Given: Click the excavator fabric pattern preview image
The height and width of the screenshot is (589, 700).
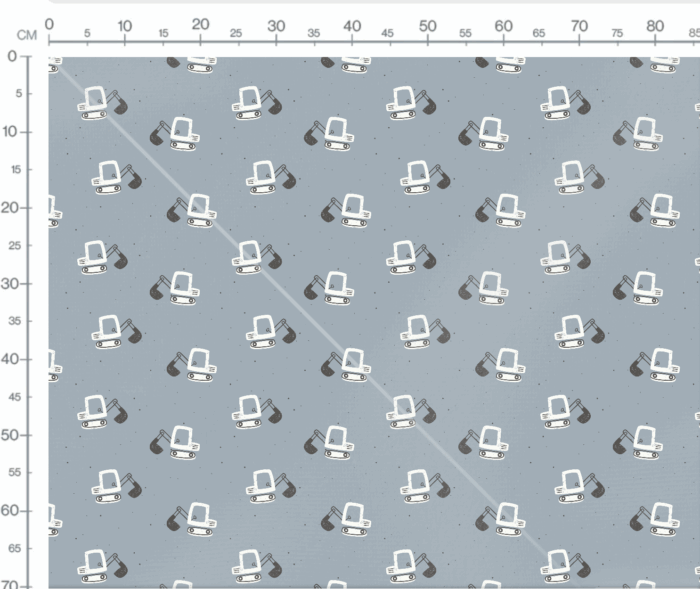Looking at the screenshot, I should tap(374, 322).
